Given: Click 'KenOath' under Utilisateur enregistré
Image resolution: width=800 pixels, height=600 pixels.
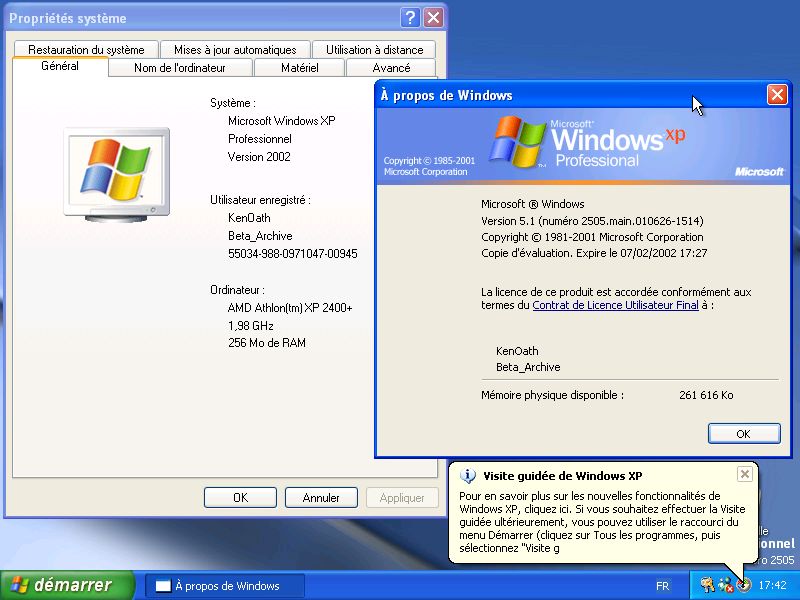Looking at the screenshot, I should [249, 218].
